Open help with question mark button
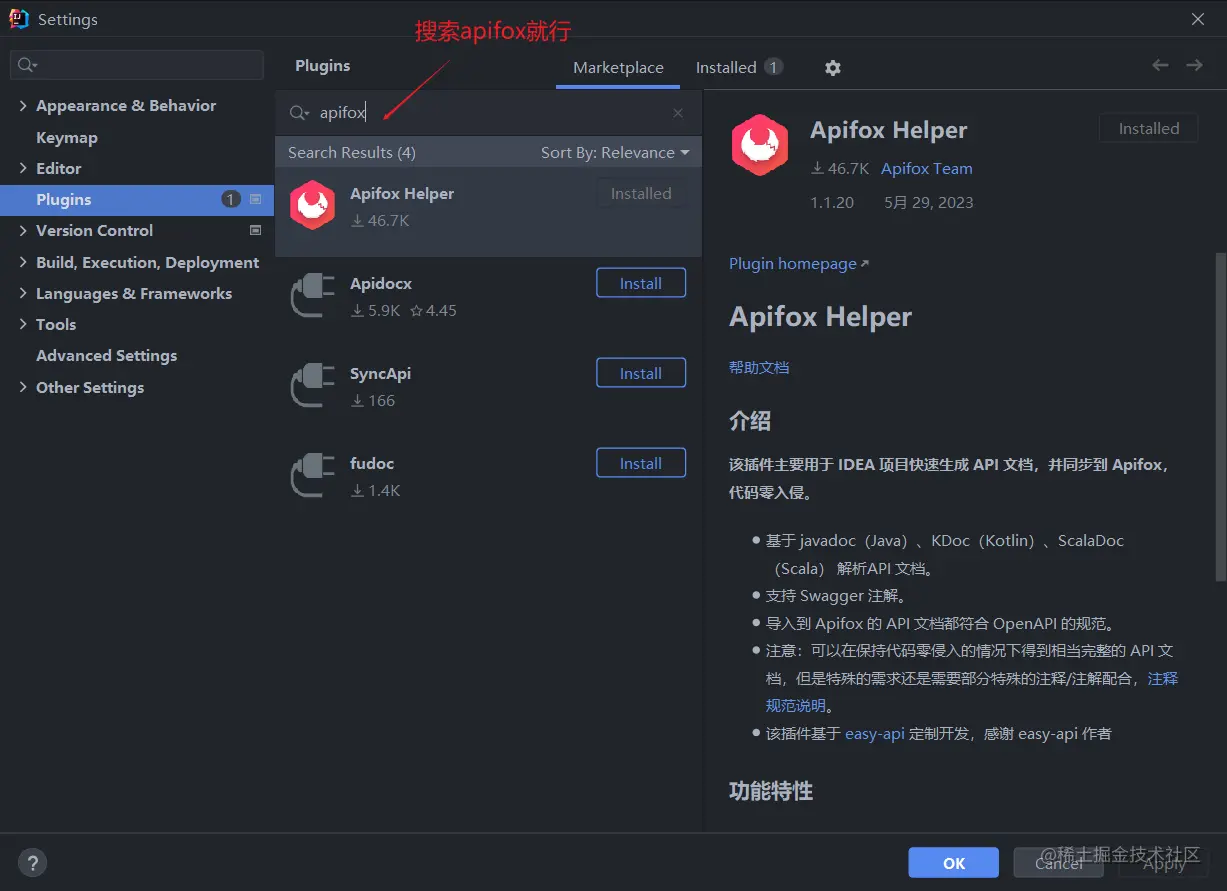Image resolution: width=1227 pixels, height=891 pixels. pyautogui.click(x=33, y=863)
